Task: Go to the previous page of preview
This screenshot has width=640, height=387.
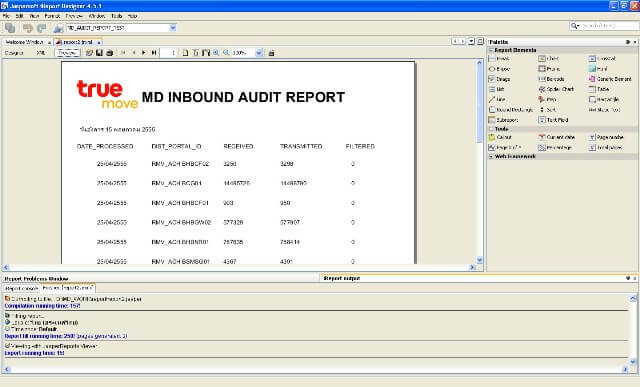Action: [134, 53]
